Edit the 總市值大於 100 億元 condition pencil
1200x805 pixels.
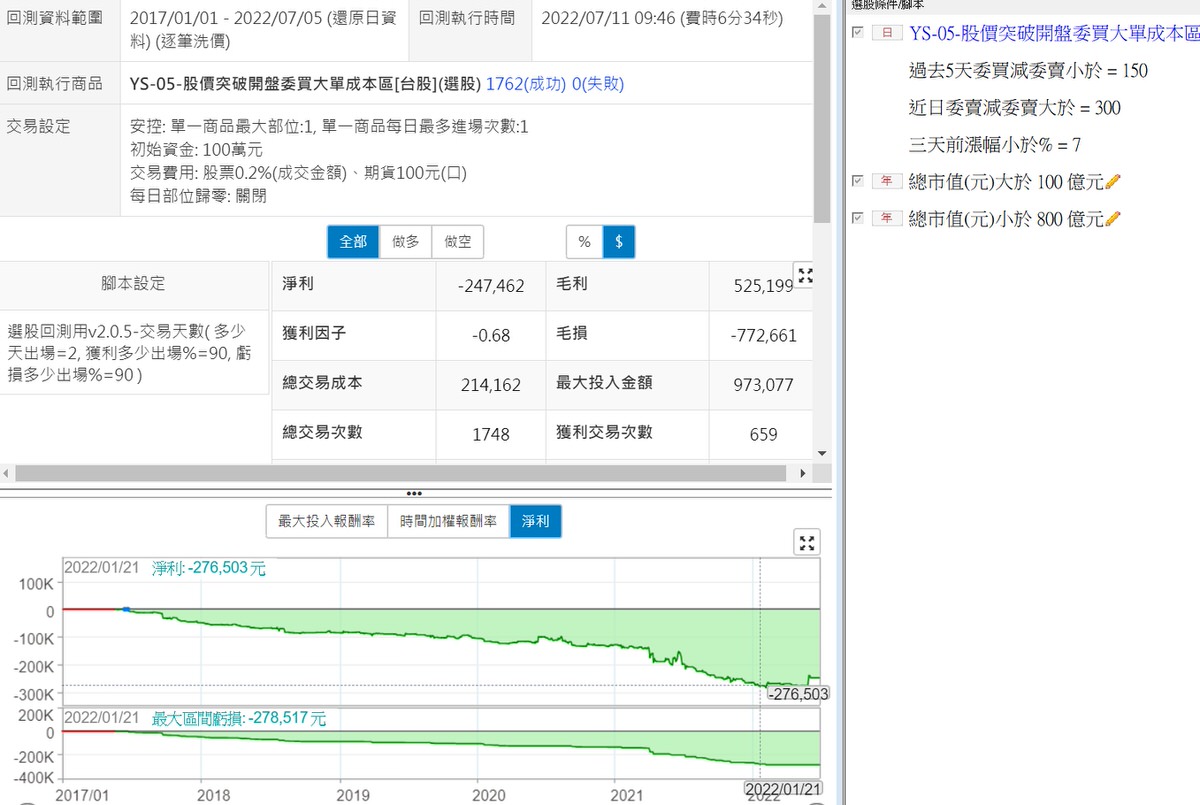(x=1114, y=182)
